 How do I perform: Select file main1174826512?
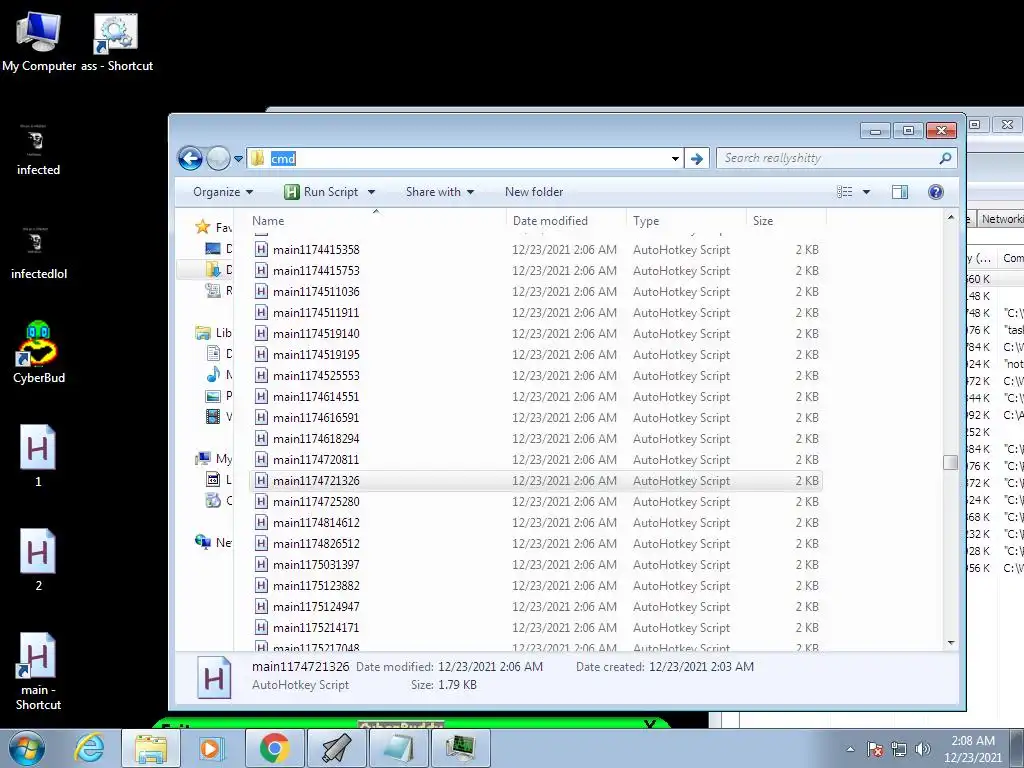pos(536,543)
